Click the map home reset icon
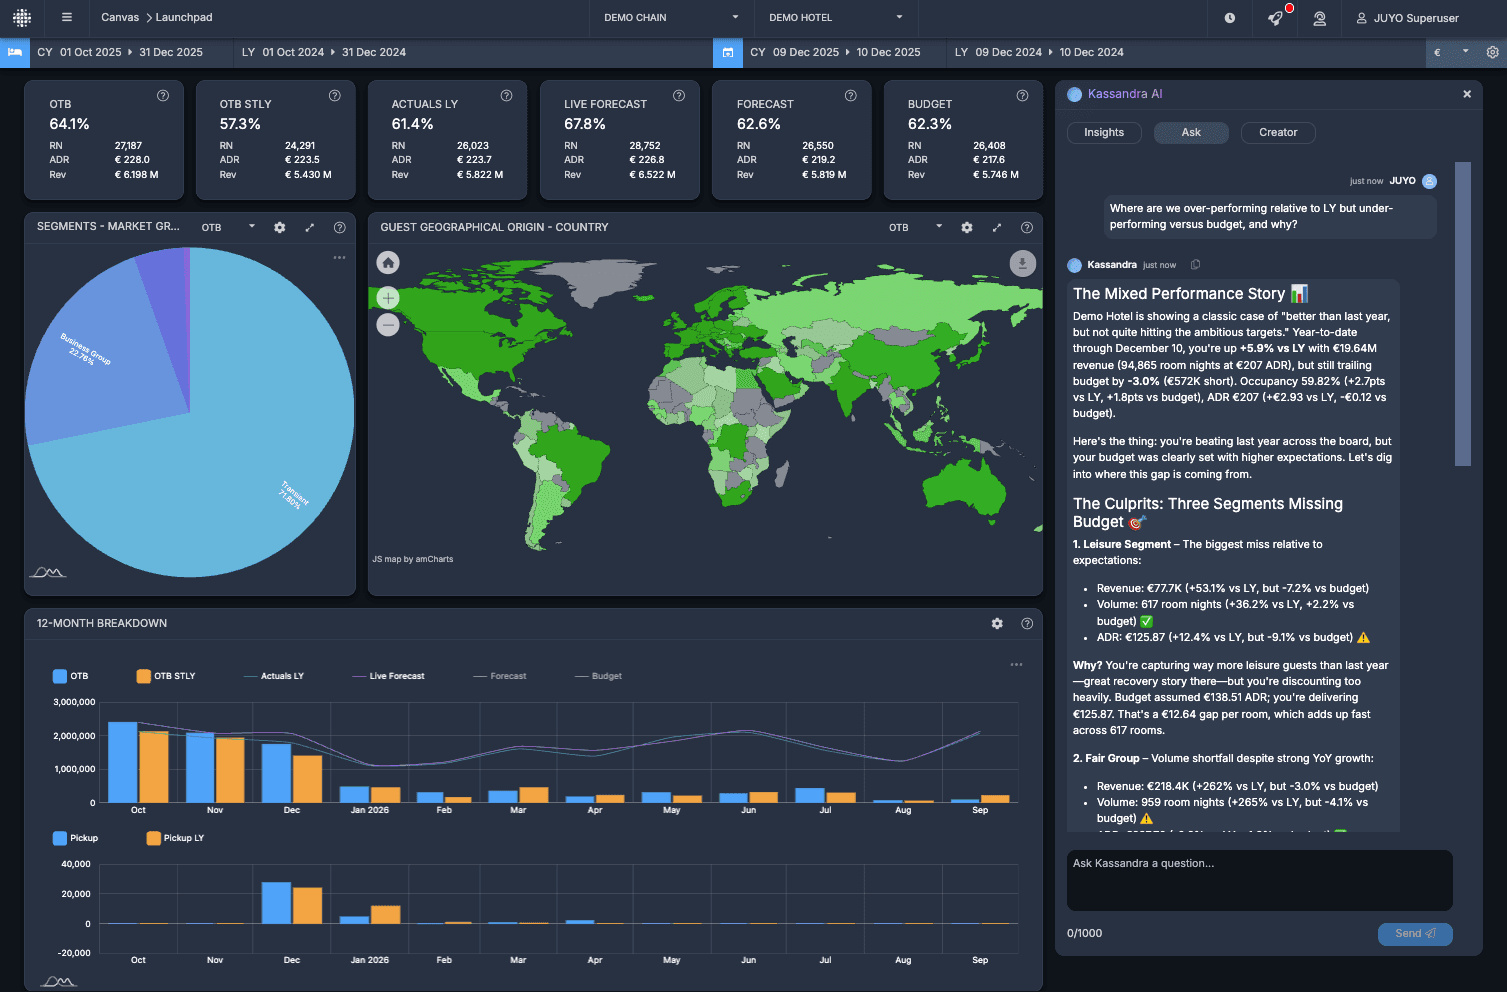 [x=388, y=263]
